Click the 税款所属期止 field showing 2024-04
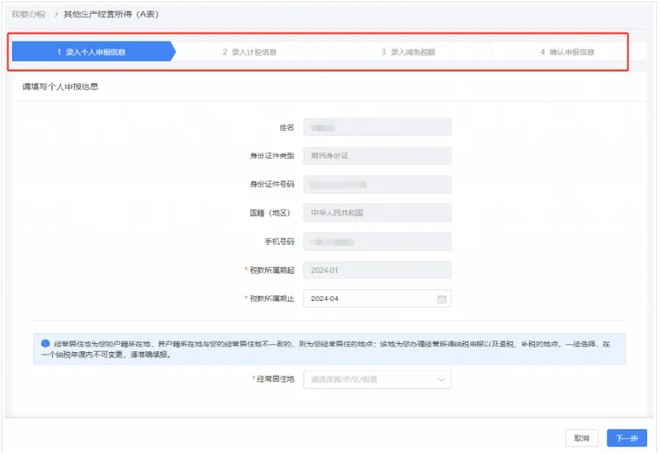Image resolution: width=660 pixels, height=455 pixels. click(x=377, y=298)
